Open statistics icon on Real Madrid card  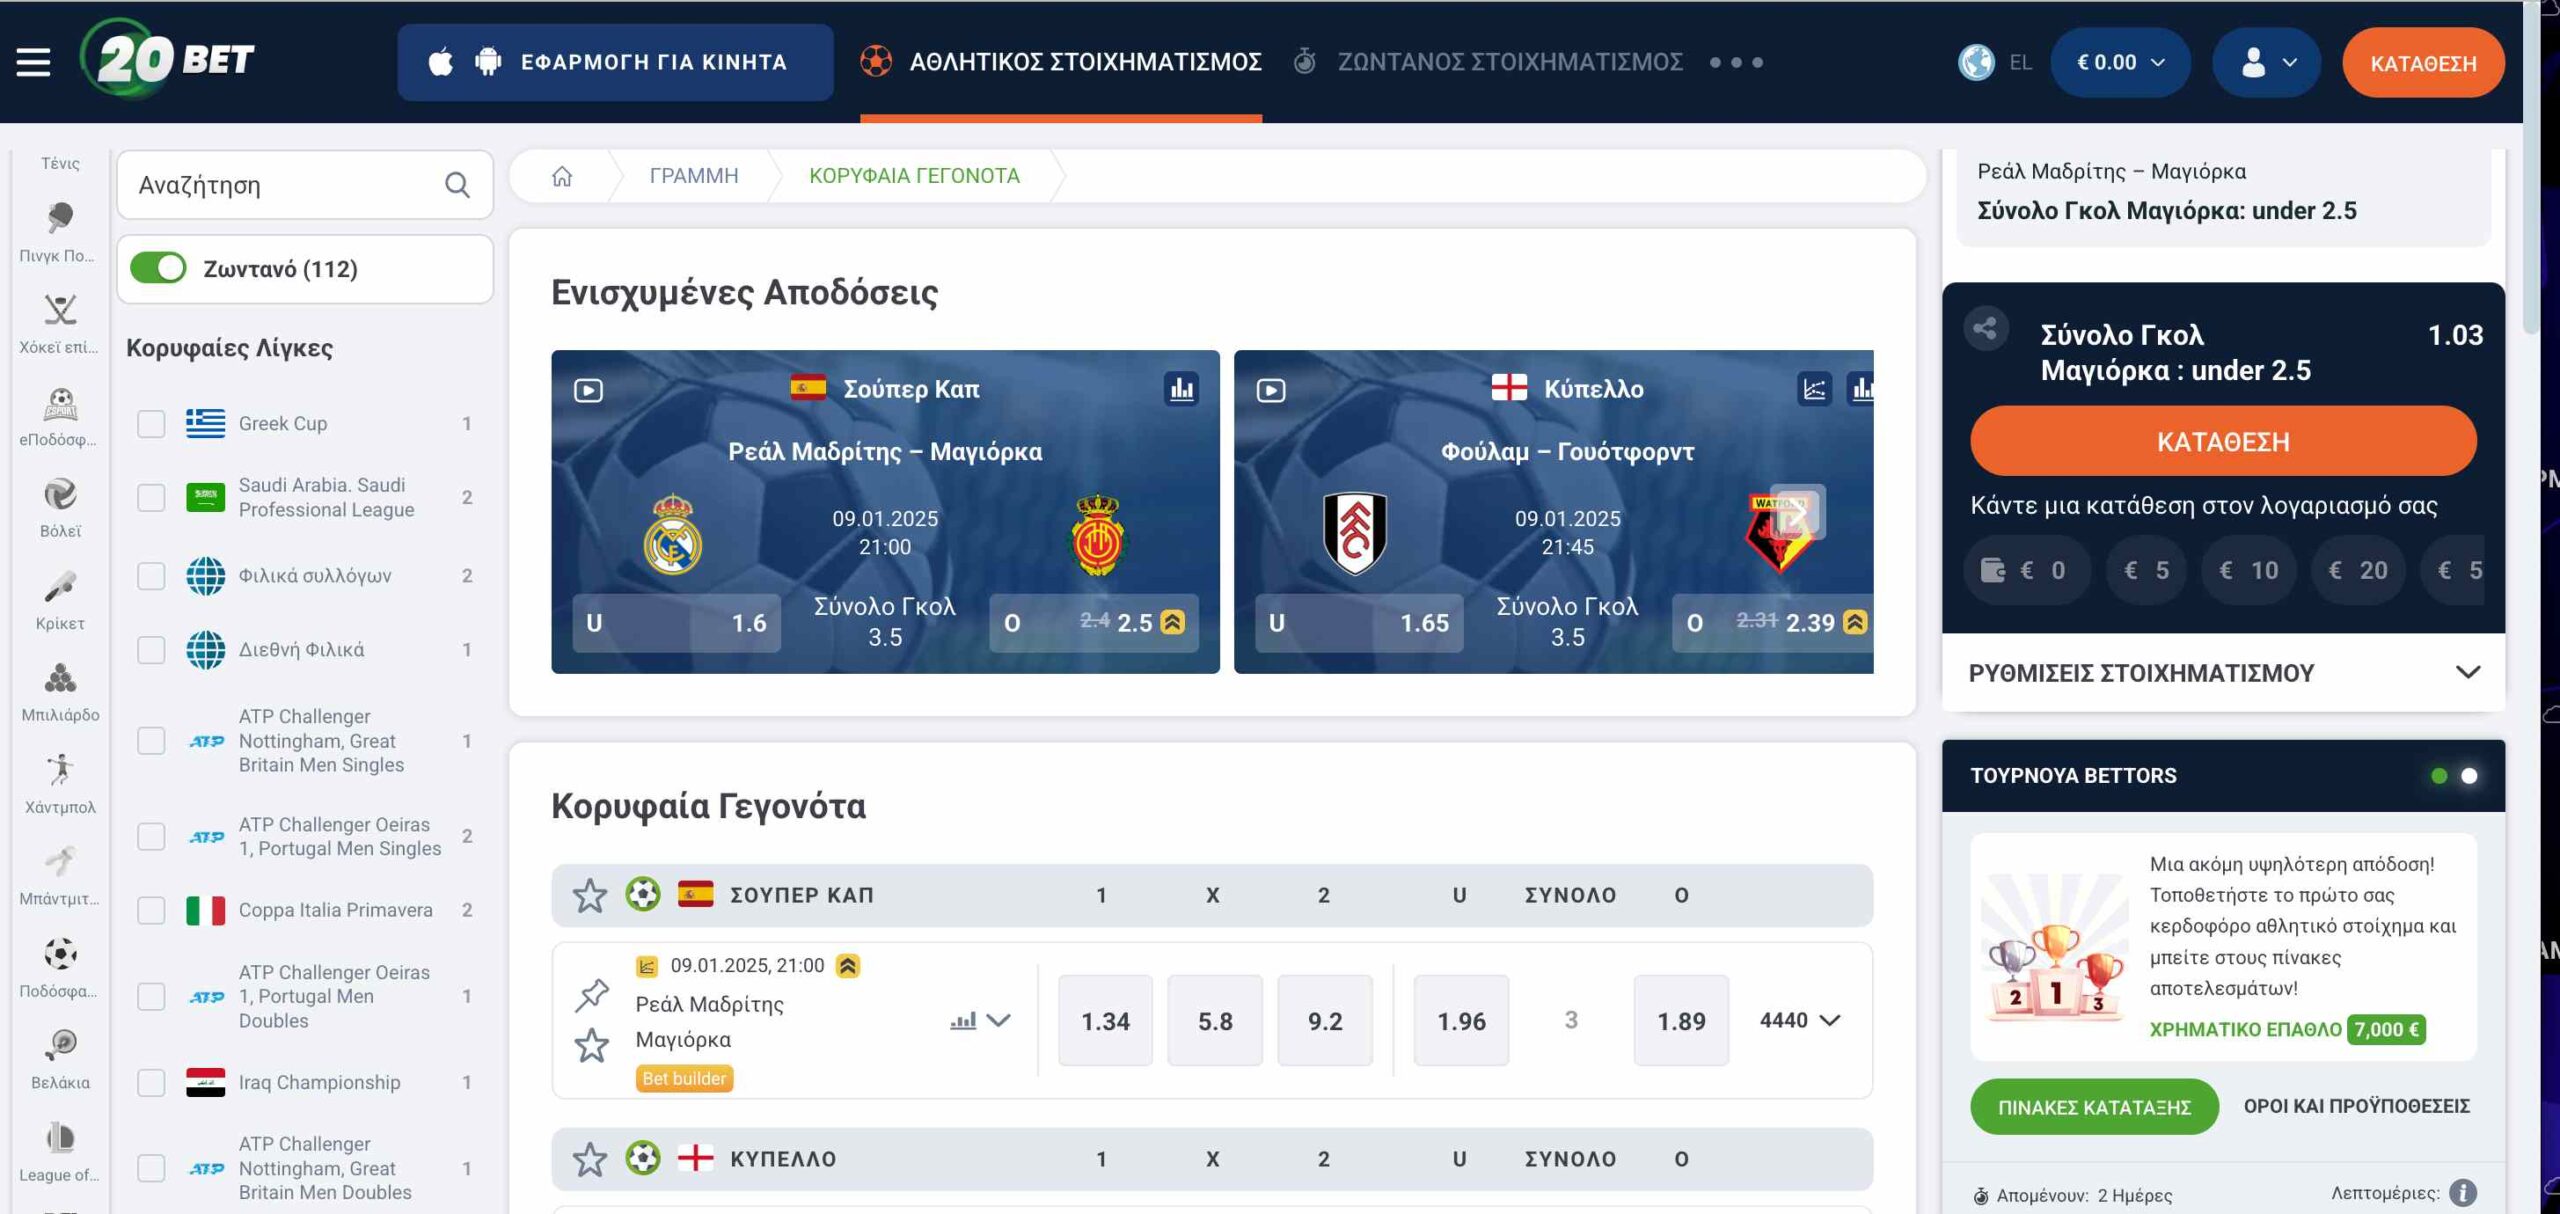[x=1181, y=389]
